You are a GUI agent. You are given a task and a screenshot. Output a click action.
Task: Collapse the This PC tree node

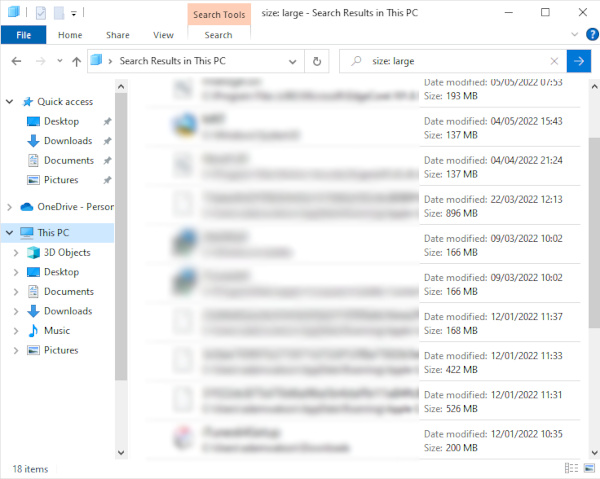pos(10,233)
